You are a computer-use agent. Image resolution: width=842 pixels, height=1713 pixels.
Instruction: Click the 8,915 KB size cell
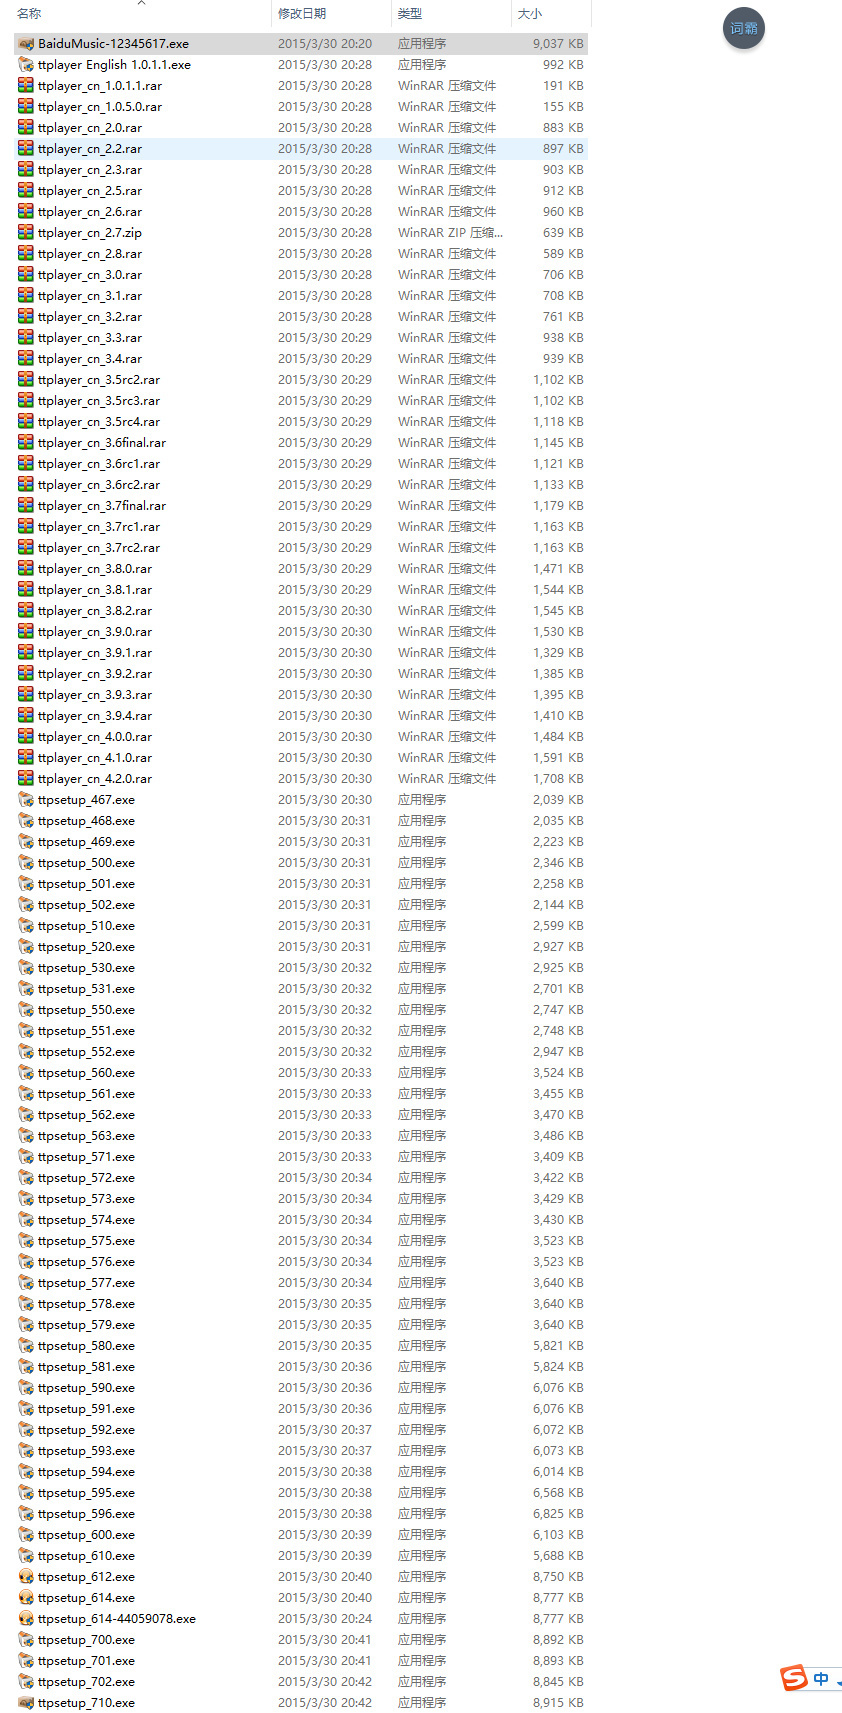558,1703
